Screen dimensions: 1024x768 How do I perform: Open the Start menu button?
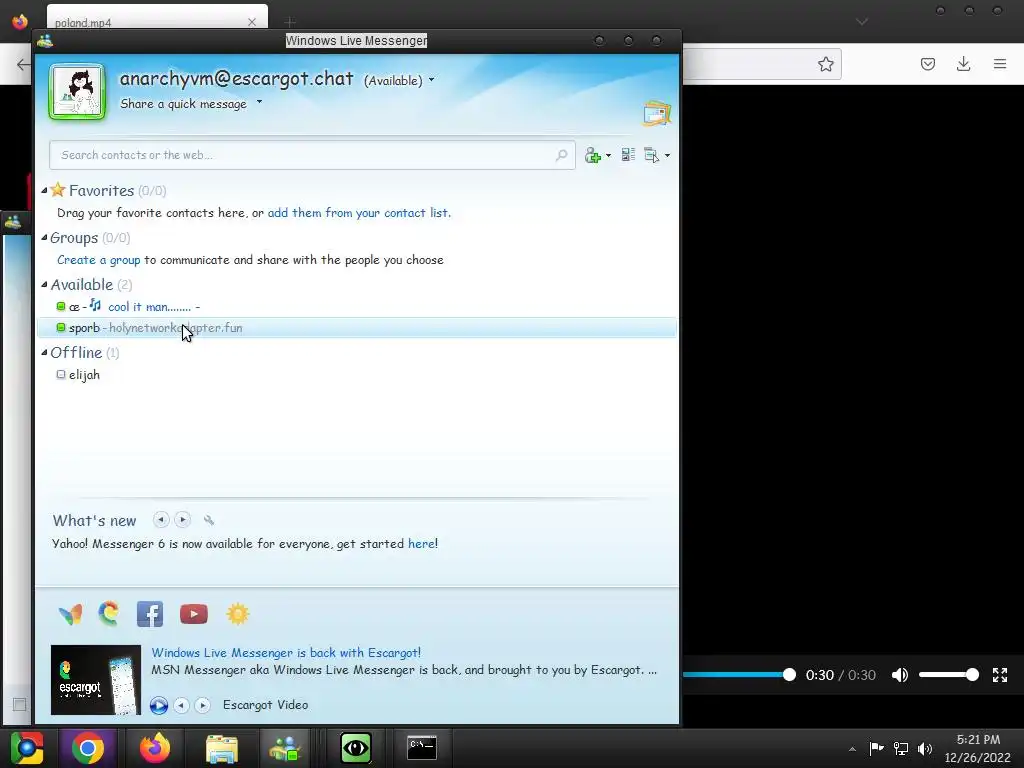27,748
